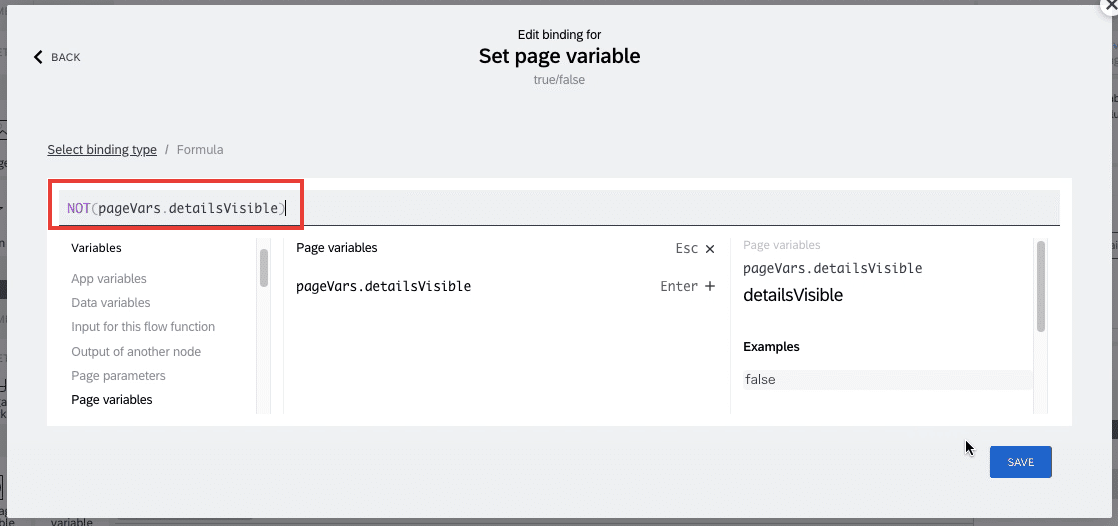The image size is (1118, 526).
Task: Go back using the BACK chevron arrow
Action: click(39, 57)
